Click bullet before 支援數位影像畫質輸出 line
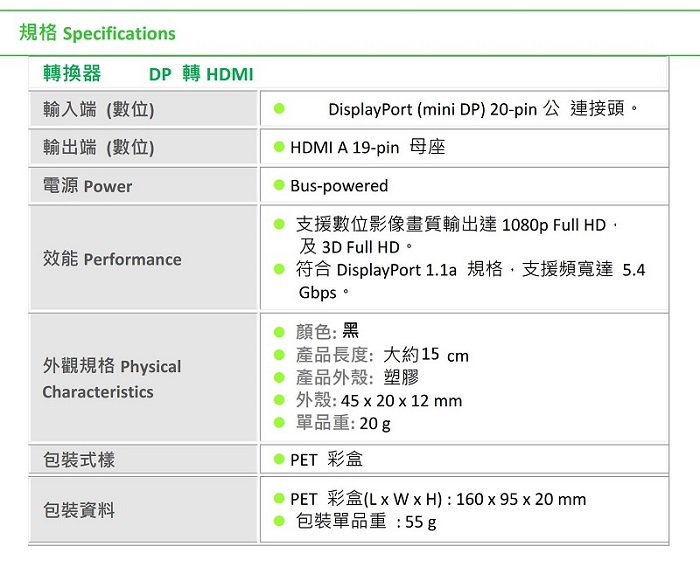Screen dimensions: 700x567 (279, 224)
